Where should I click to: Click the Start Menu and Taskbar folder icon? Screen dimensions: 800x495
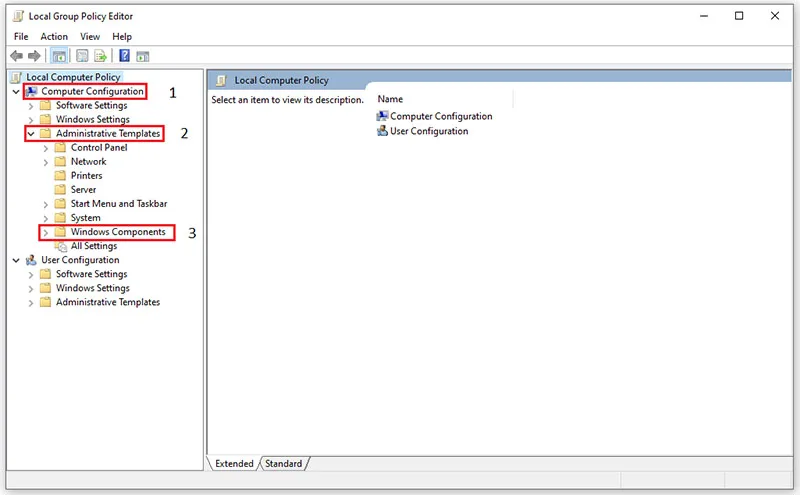(60, 204)
